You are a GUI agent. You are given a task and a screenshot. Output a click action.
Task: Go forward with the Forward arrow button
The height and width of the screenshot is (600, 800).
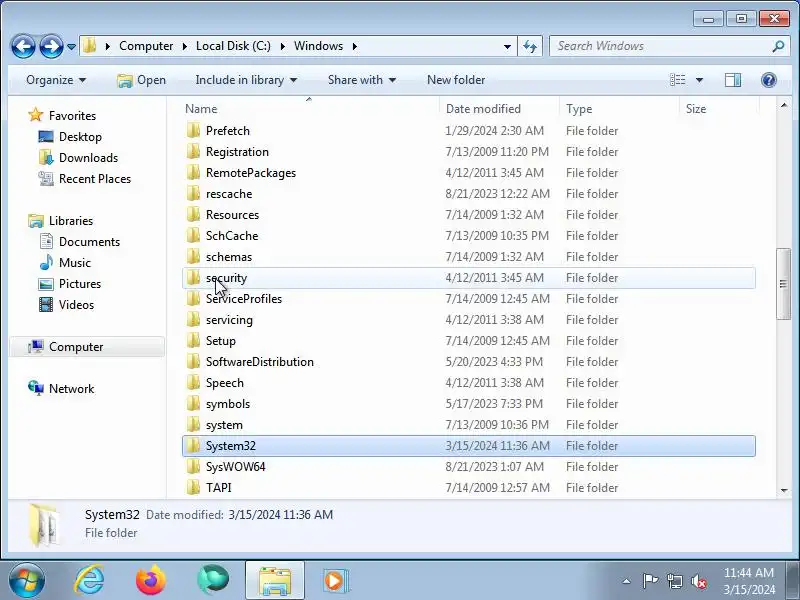point(51,46)
